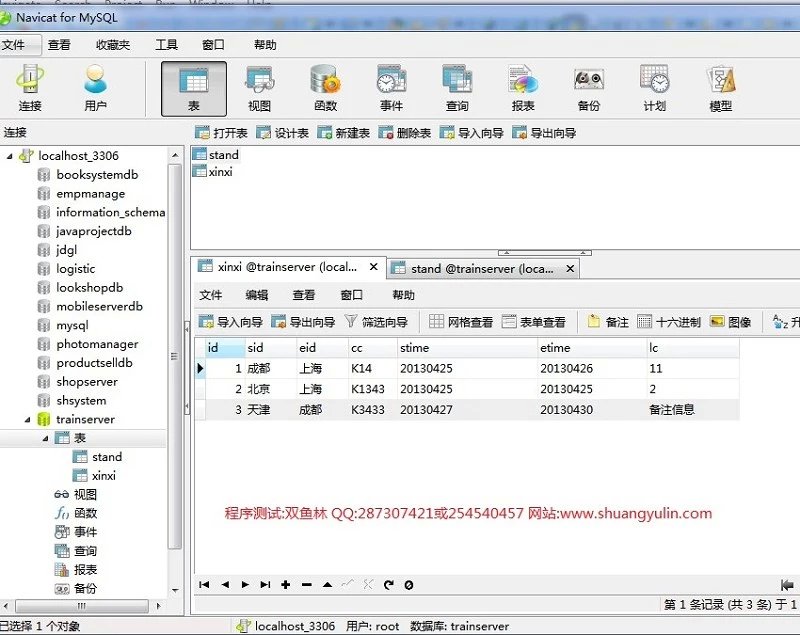
Task: Go to last record navigation button
Action: (x=265, y=585)
